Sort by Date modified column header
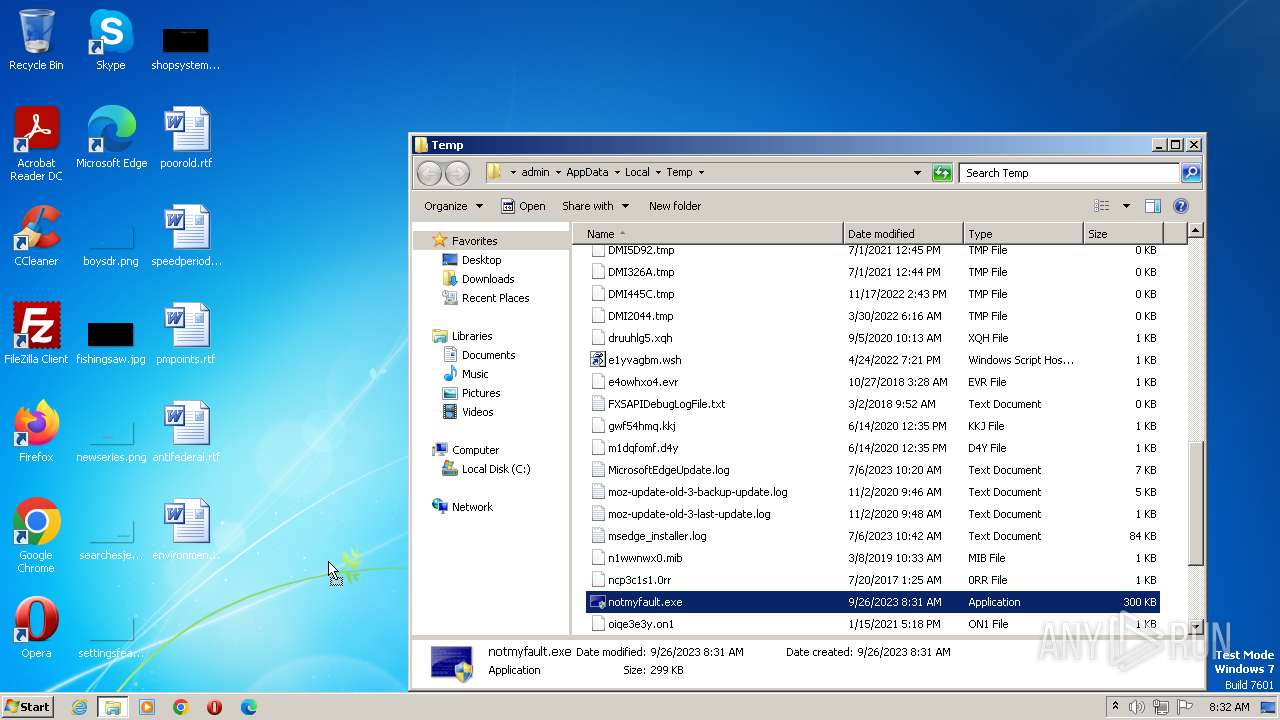 pyautogui.click(x=903, y=234)
